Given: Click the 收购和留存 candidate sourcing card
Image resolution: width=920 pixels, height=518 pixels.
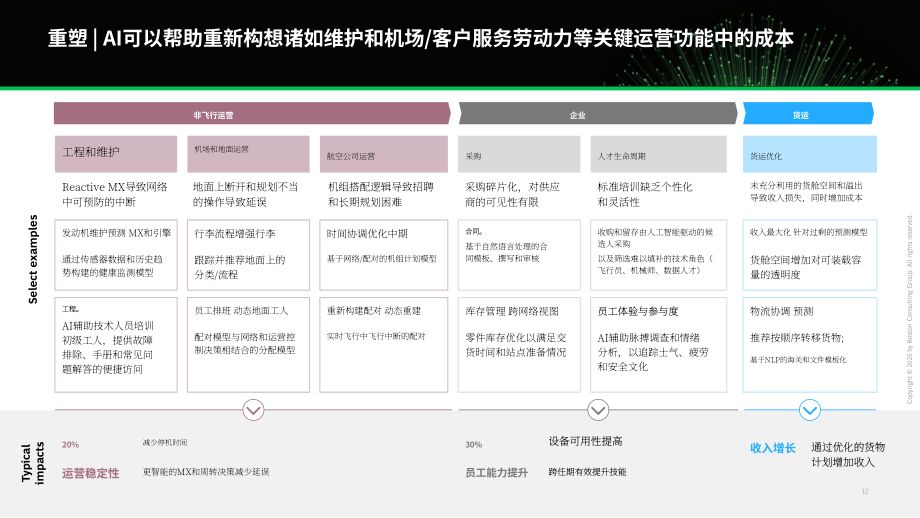Looking at the screenshot, I should coord(658,255).
